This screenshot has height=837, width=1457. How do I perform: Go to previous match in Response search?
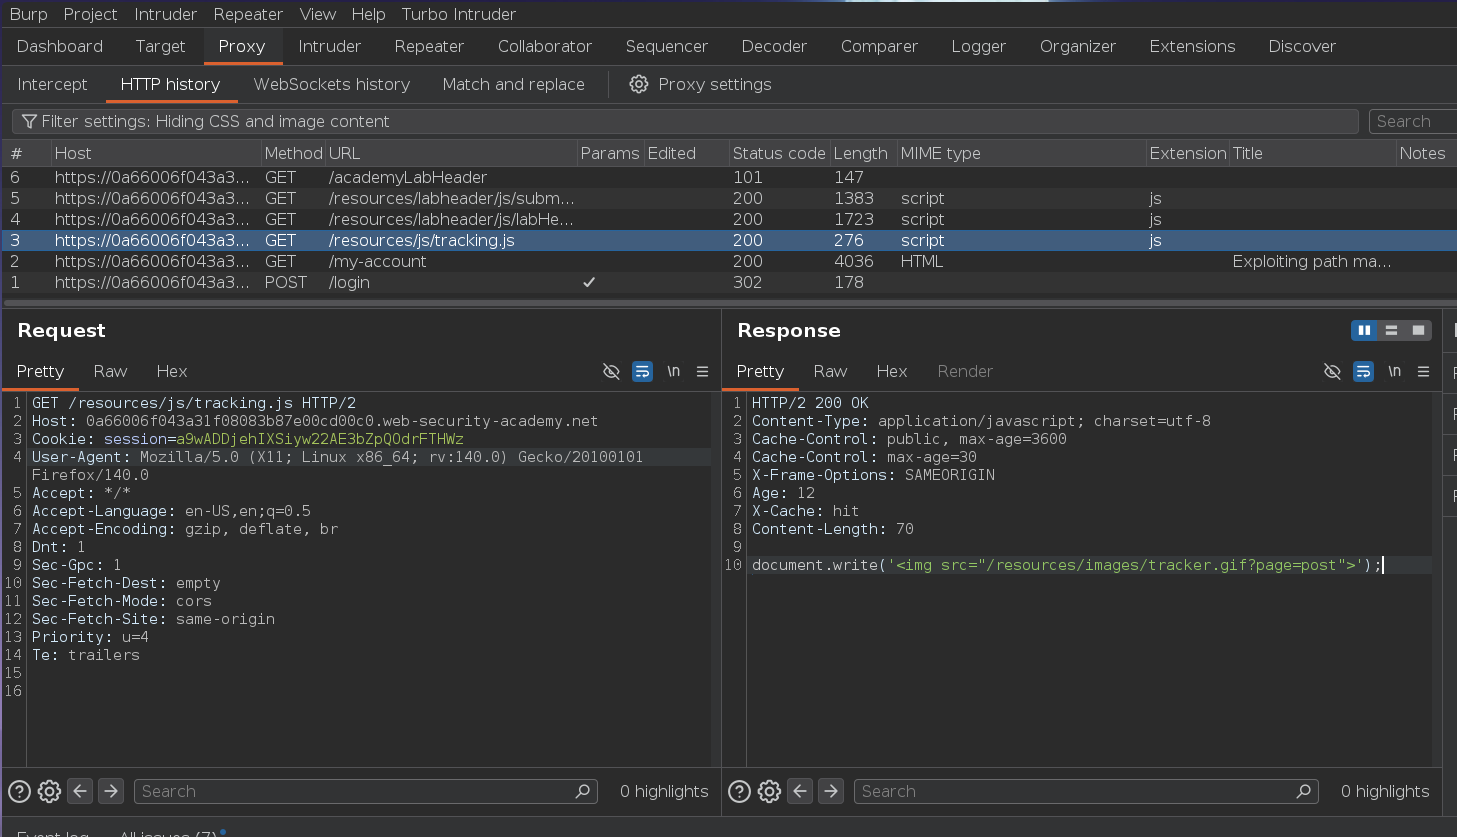pos(800,791)
